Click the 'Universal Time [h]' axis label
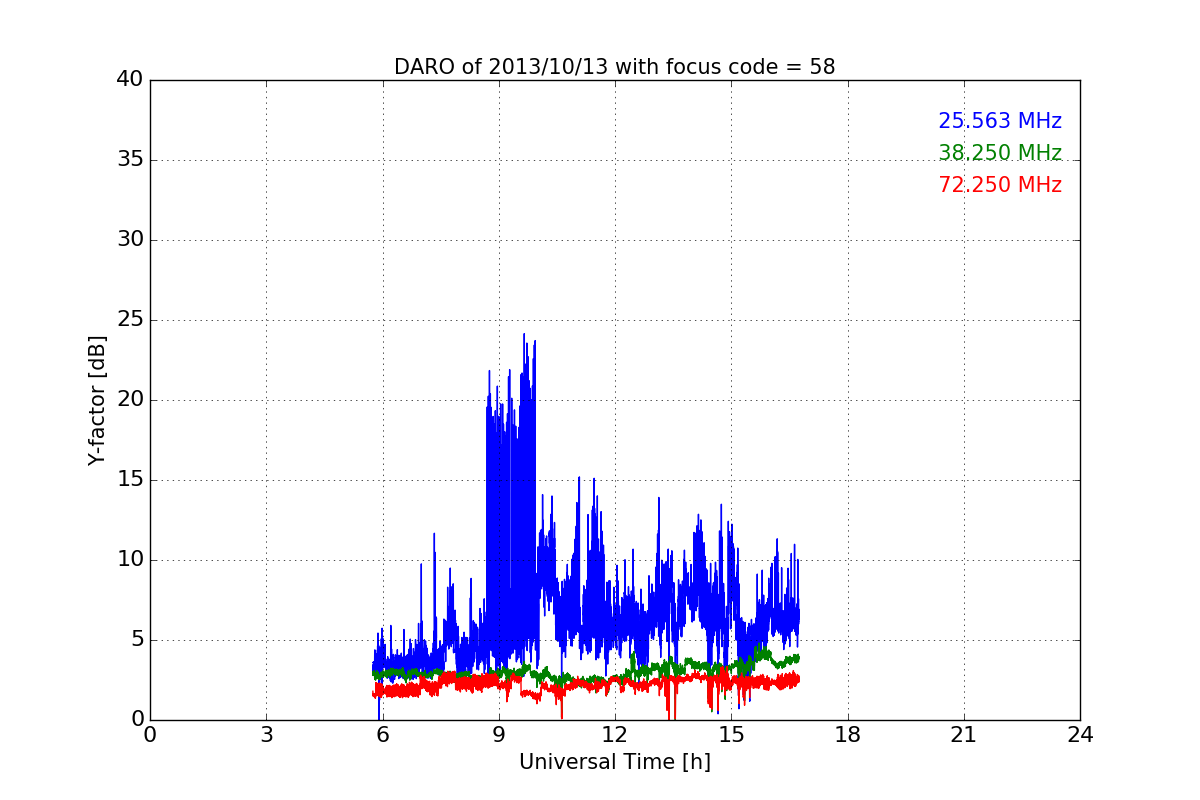 pyautogui.click(x=615, y=762)
